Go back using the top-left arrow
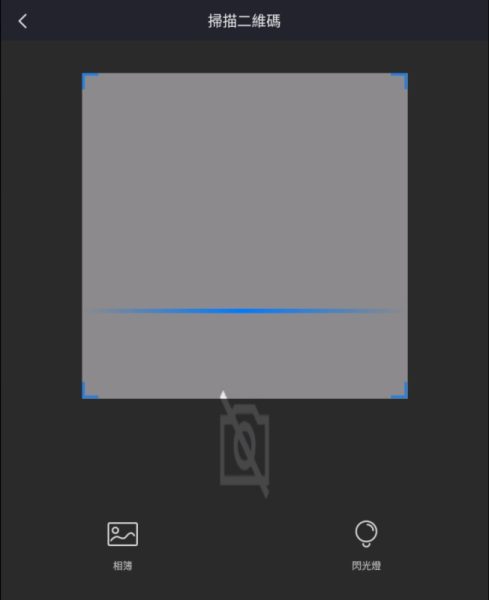 (23, 21)
